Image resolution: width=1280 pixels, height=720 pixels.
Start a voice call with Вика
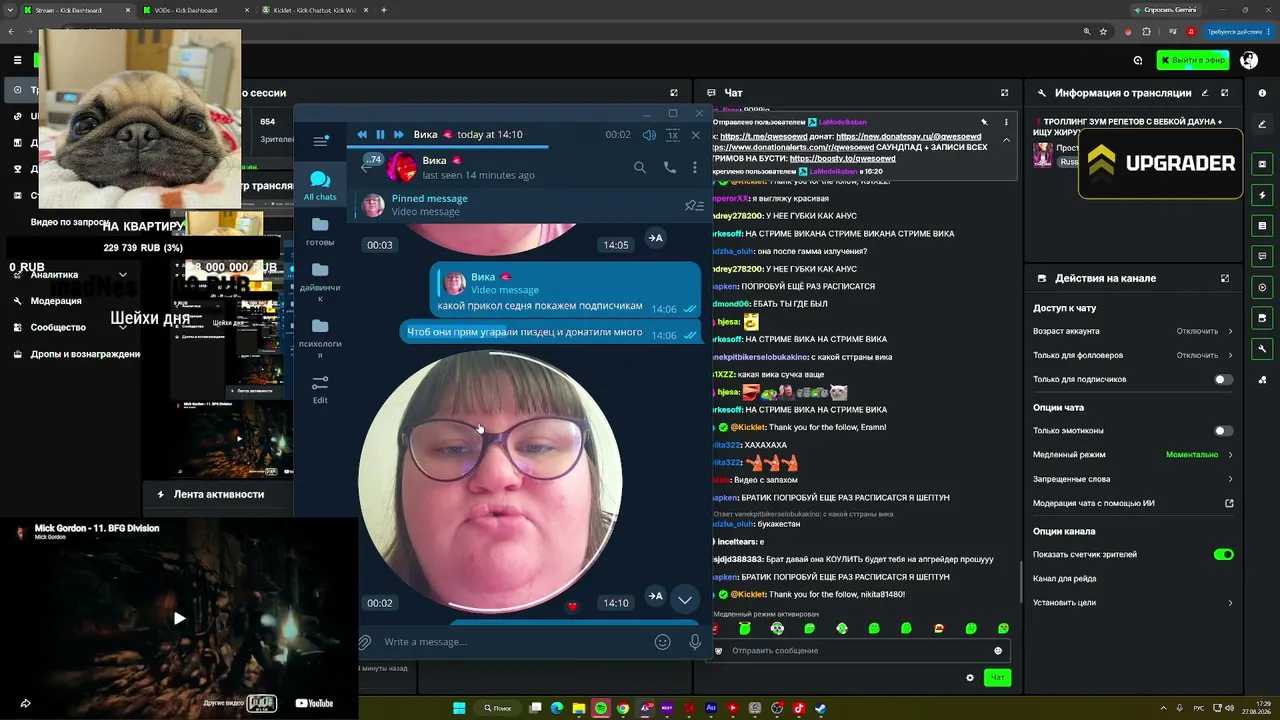669,167
